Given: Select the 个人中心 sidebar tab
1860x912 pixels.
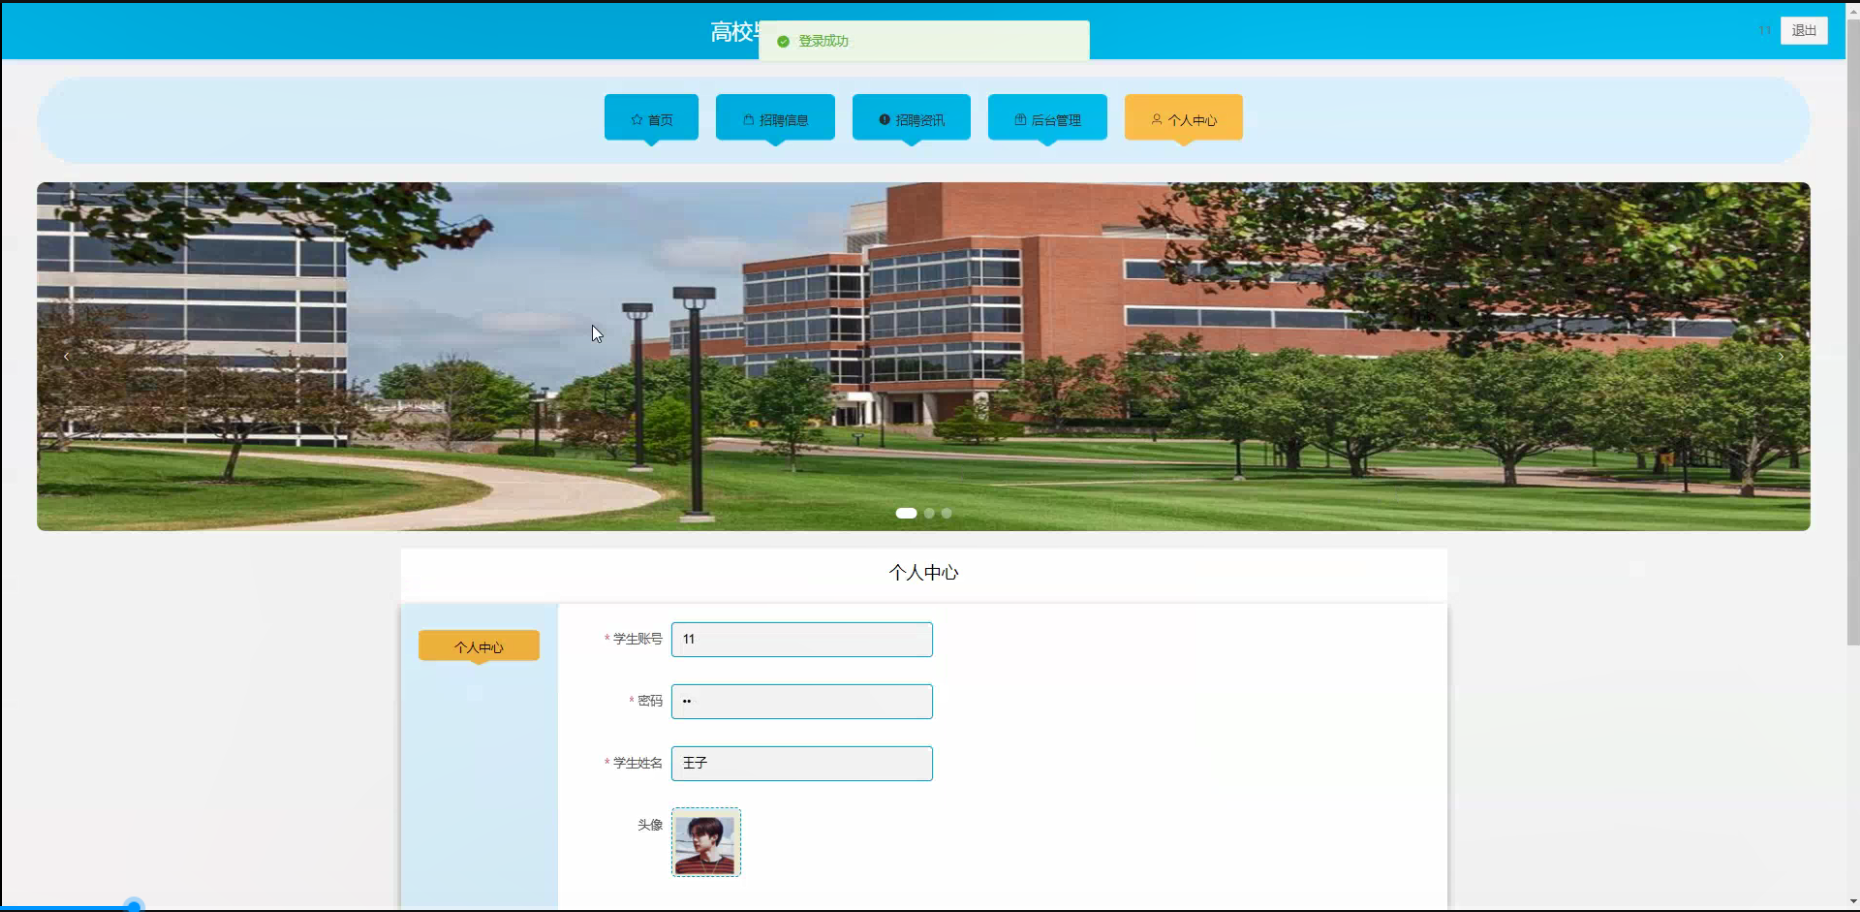Looking at the screenshot, I should [x=479, y=647].
